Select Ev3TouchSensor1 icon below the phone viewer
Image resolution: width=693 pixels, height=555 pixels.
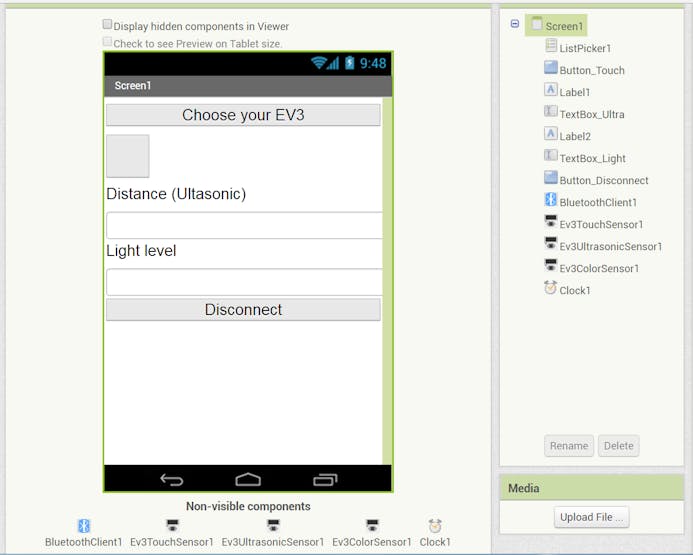(x=172, y=525)
